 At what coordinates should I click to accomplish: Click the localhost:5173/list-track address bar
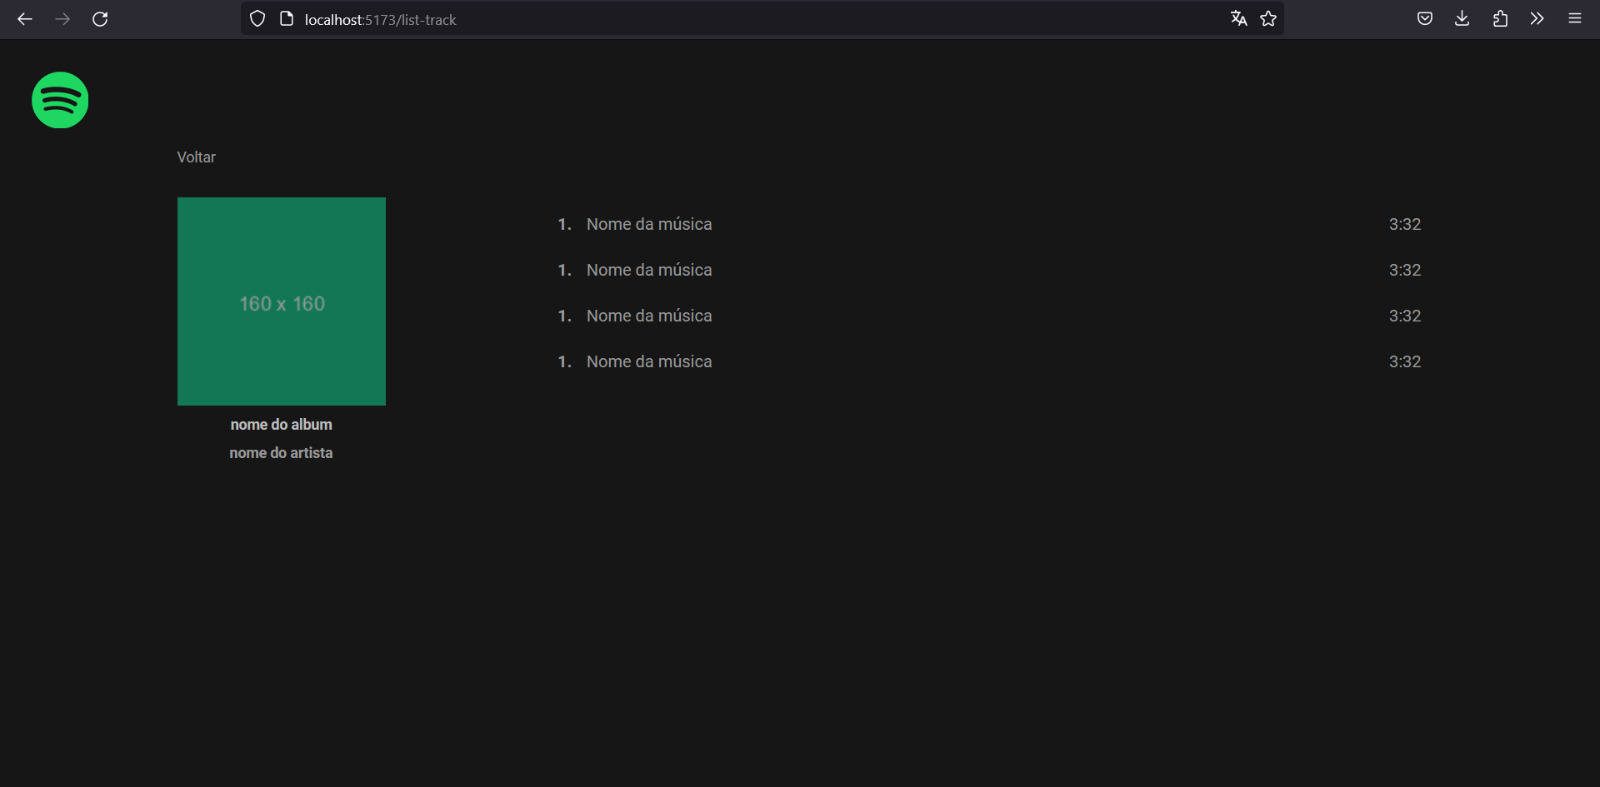[x=760, y=19]
